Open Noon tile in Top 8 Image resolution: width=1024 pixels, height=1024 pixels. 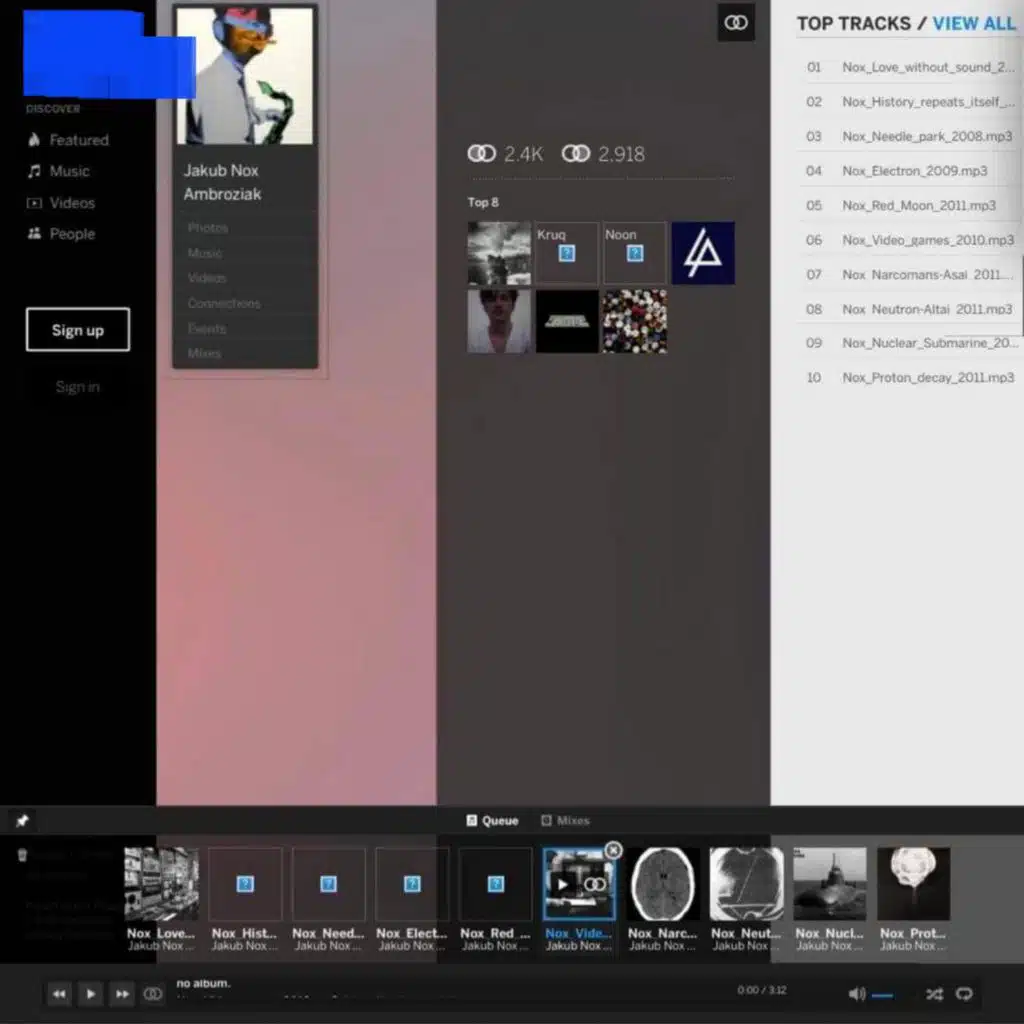[635, 253]
